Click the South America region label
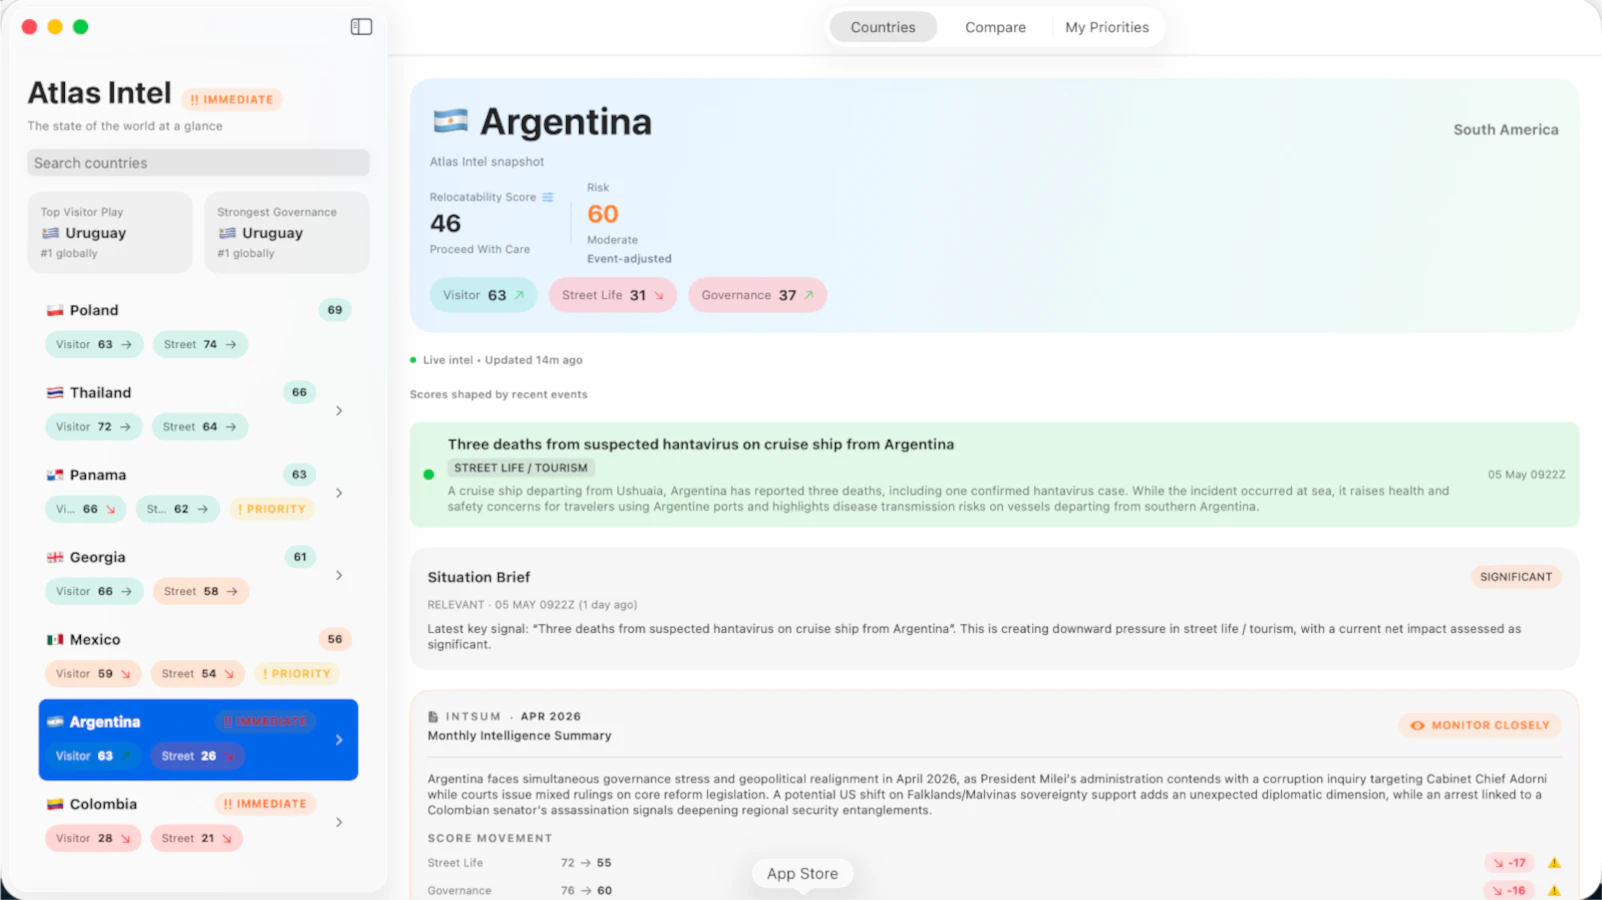 tap(1506, 129)
